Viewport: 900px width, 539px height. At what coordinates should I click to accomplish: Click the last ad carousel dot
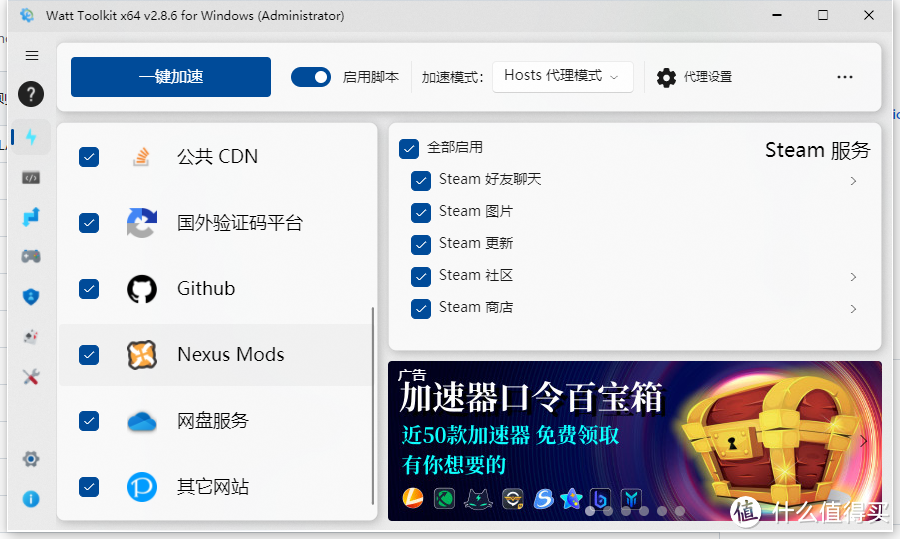tap(680, 511)
